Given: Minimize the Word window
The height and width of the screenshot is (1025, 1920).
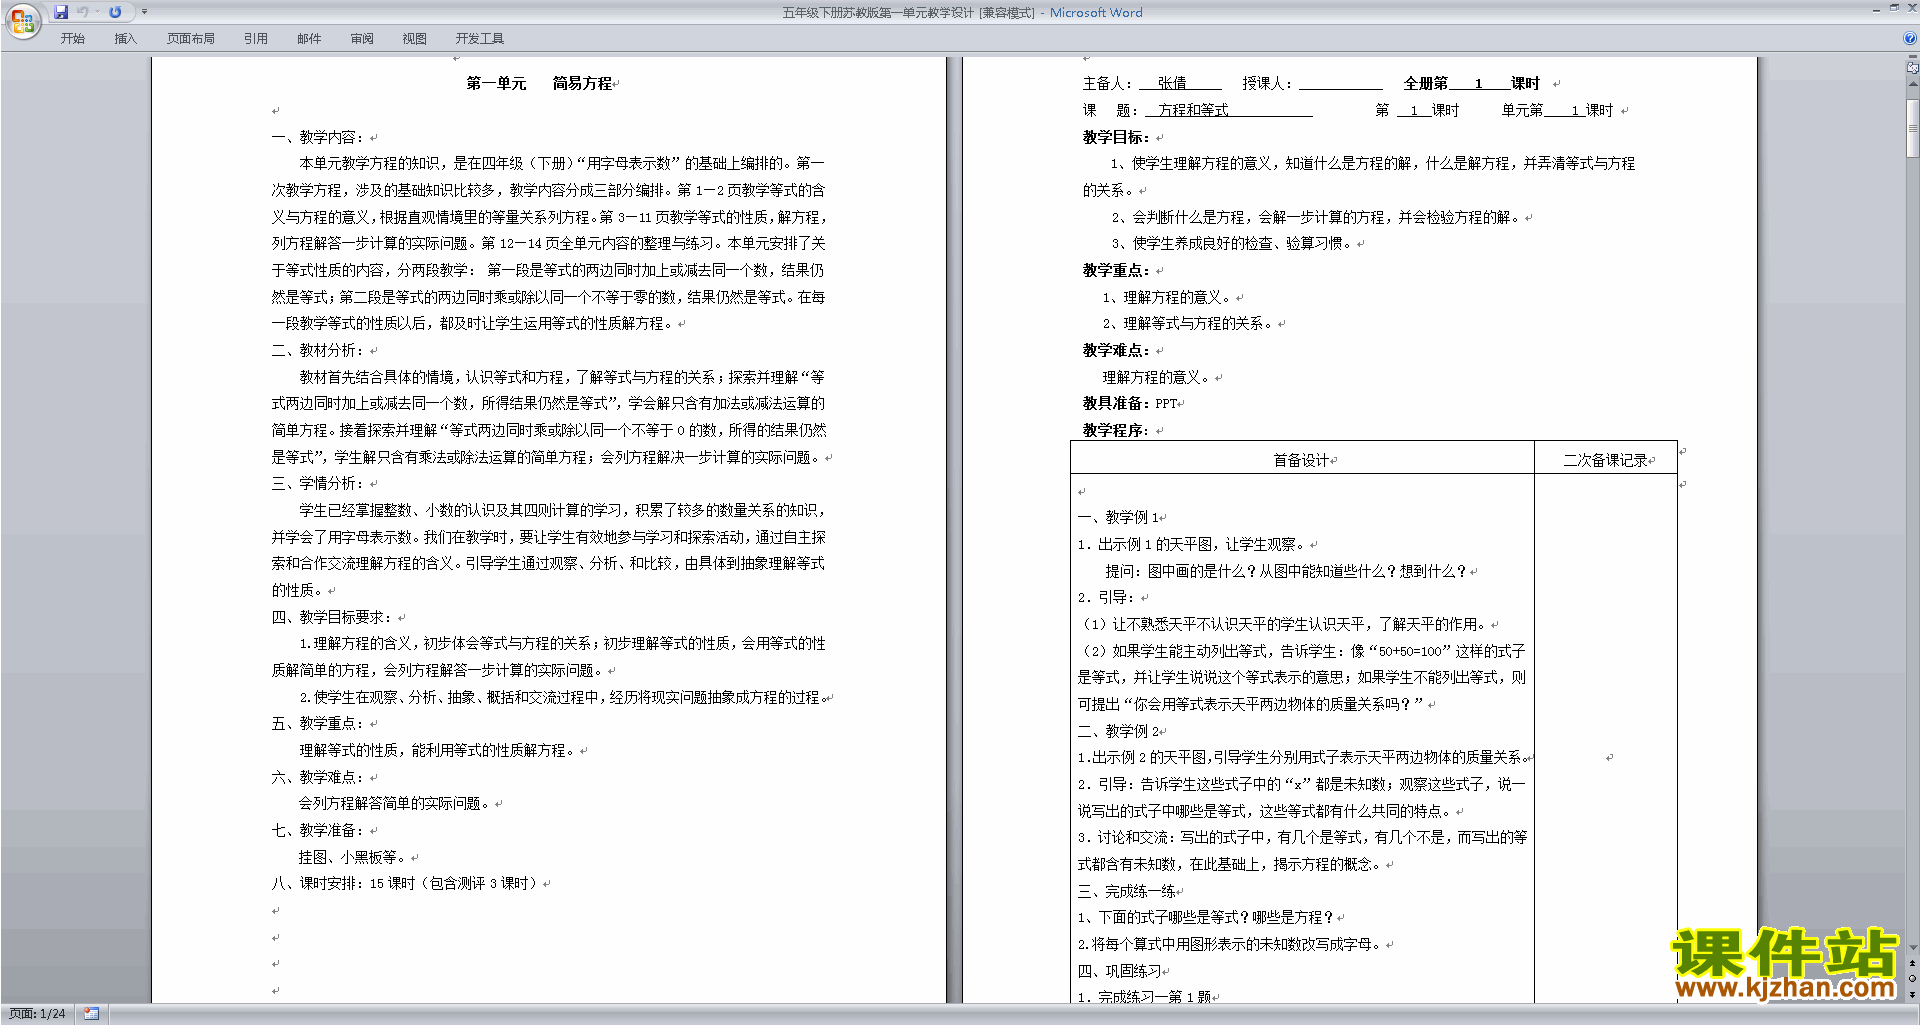Looking at the screenshot, I should click(1876, 9).
